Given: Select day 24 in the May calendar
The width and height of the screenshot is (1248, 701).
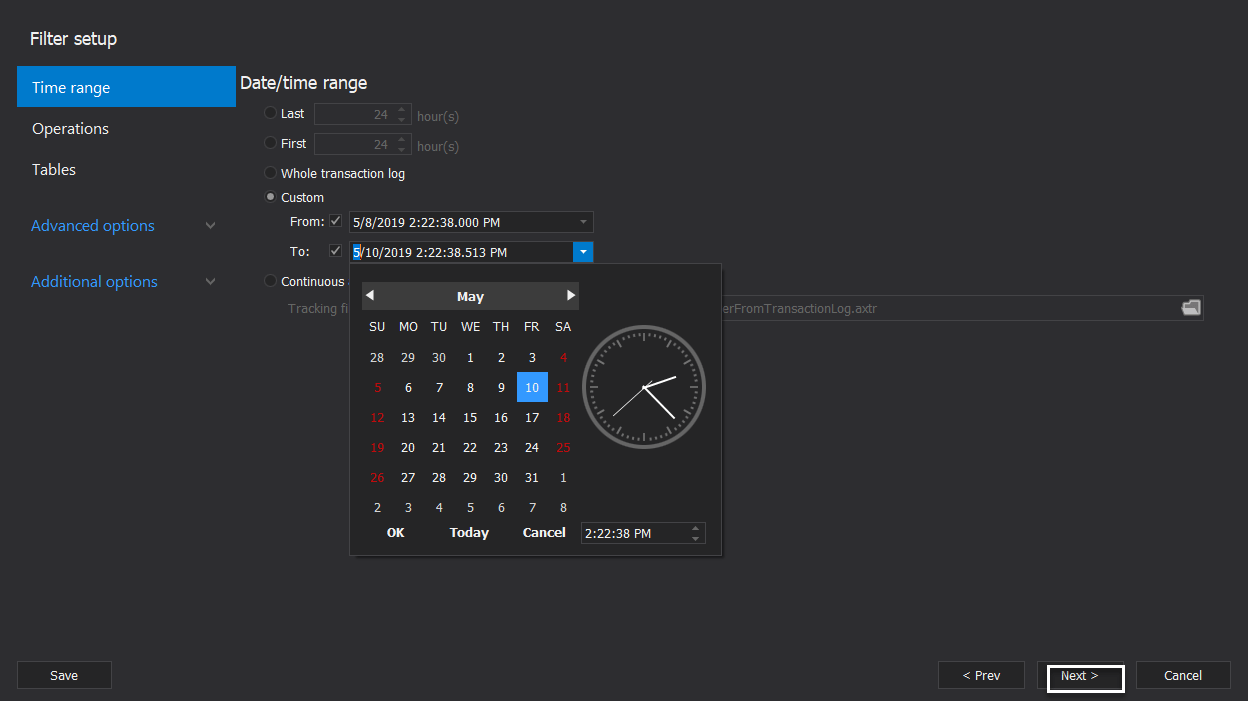Looking at the screenshot, I should tap(531, 447).
